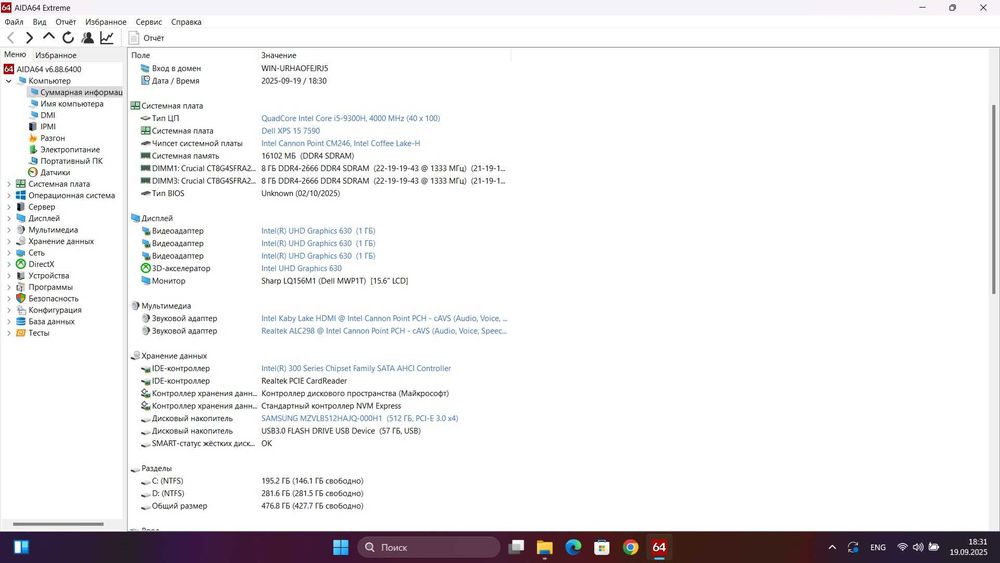Open Microsoft Store from the taskbar
Viewport: 1000px width, 563px height.
(601, 547)
